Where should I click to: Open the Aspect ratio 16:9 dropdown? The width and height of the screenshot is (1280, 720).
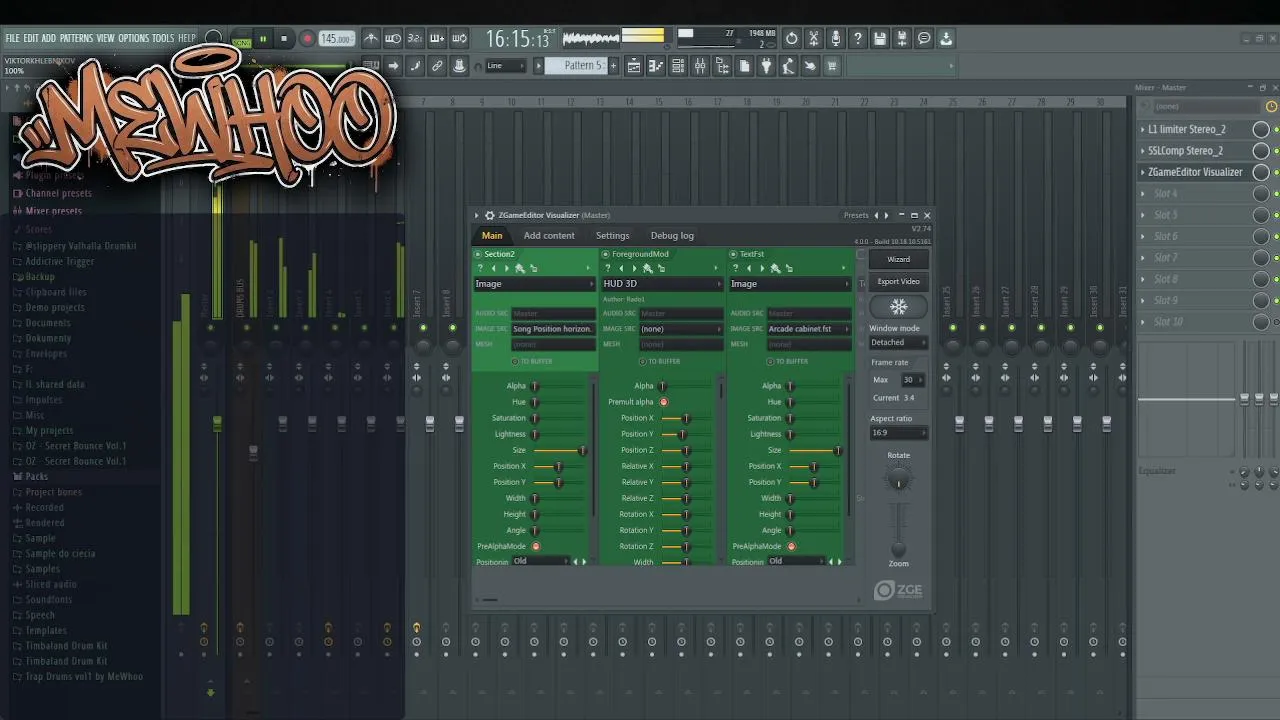pyautogui.click(x=898, y=433)
